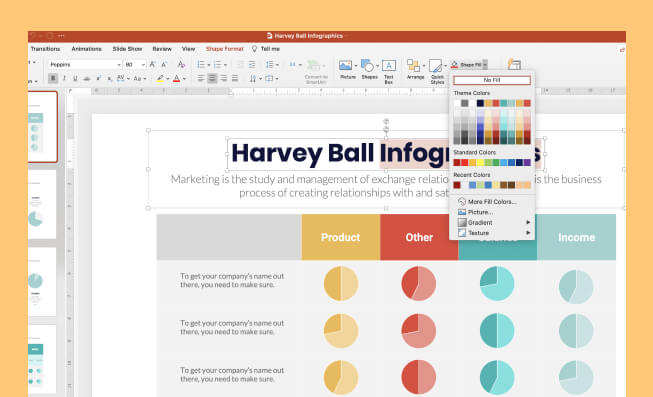
Task: Open the Shapes gallery
Action: [x=368, y=69]
